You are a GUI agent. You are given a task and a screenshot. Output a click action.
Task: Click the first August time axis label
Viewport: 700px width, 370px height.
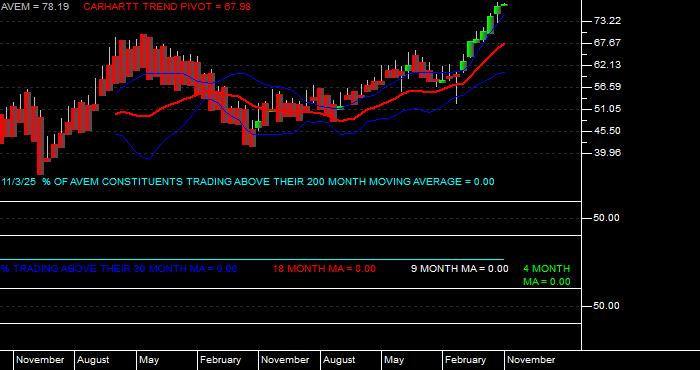[93, 360]
